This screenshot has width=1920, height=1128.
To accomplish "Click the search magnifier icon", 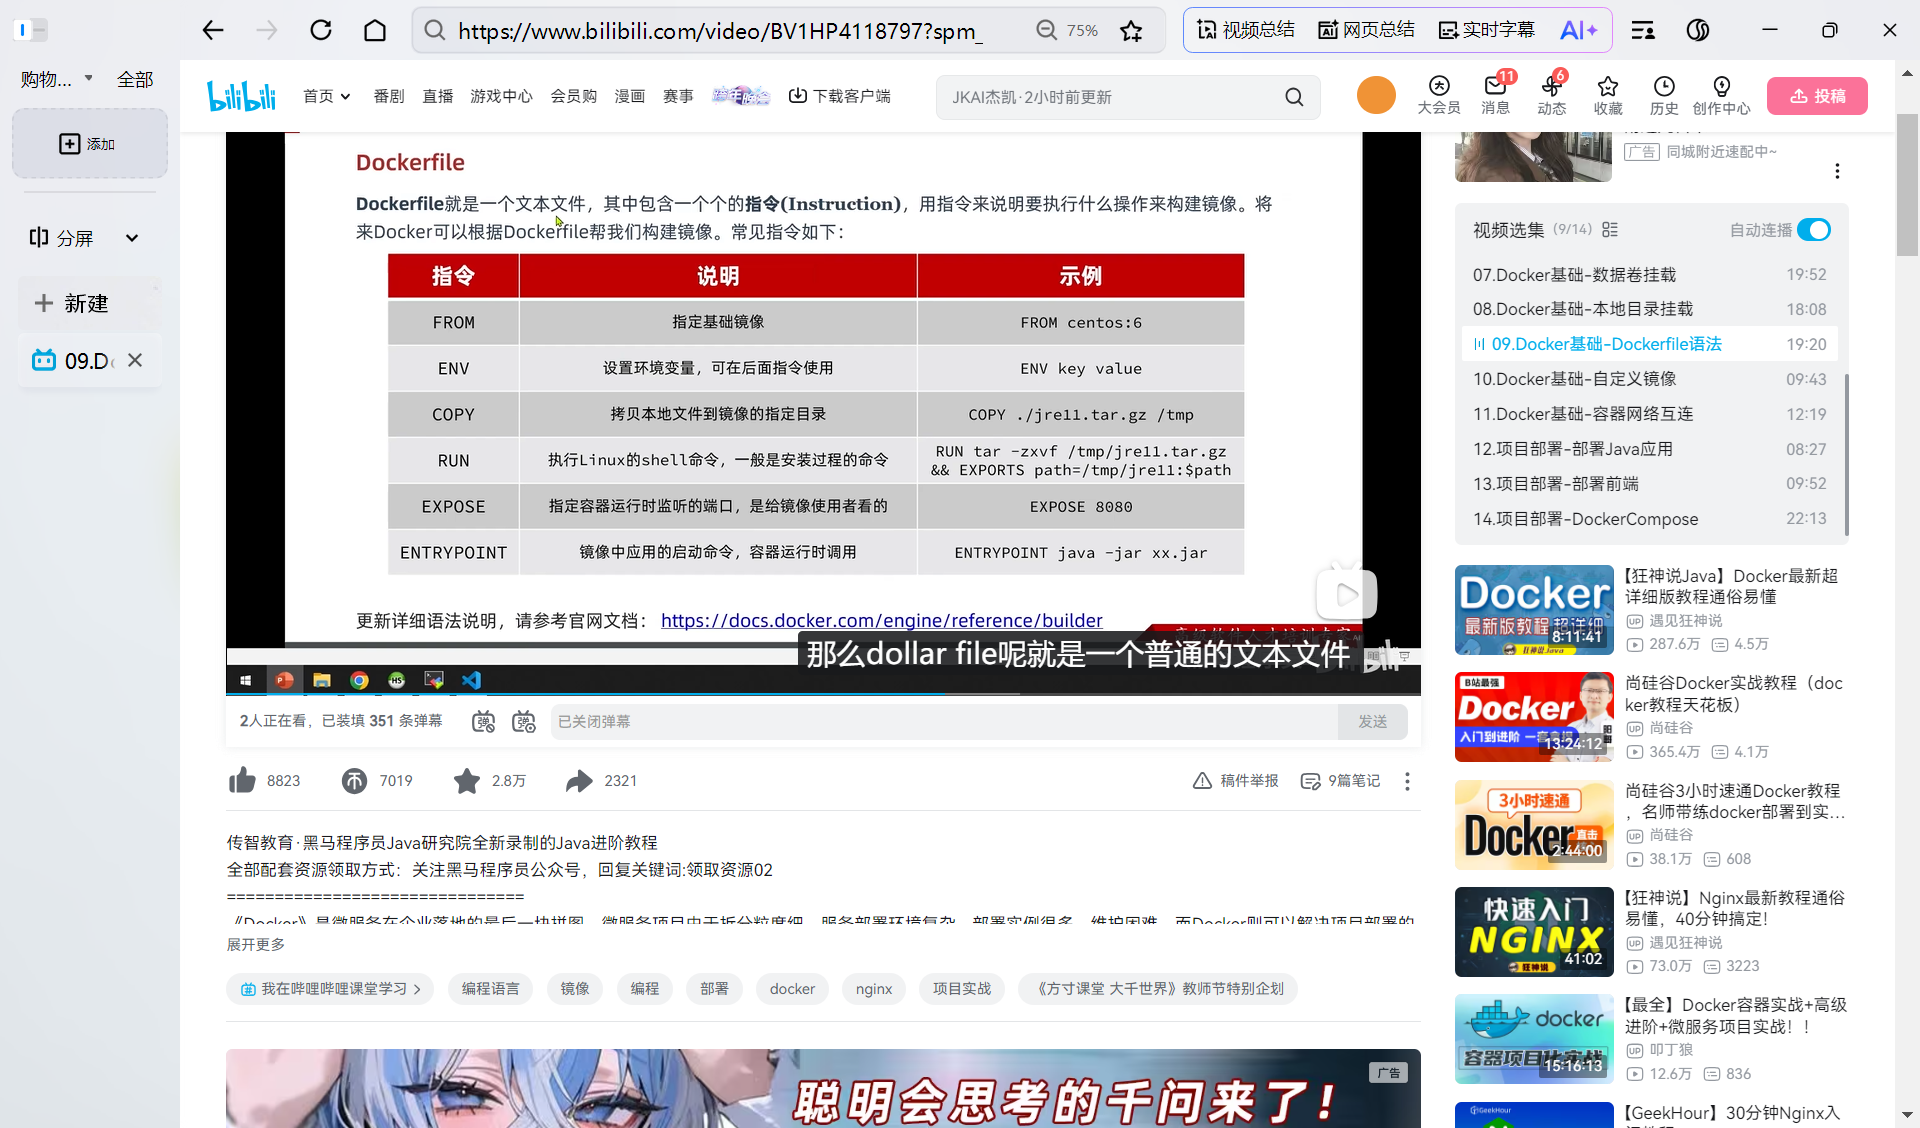I will coord(1294,97).
